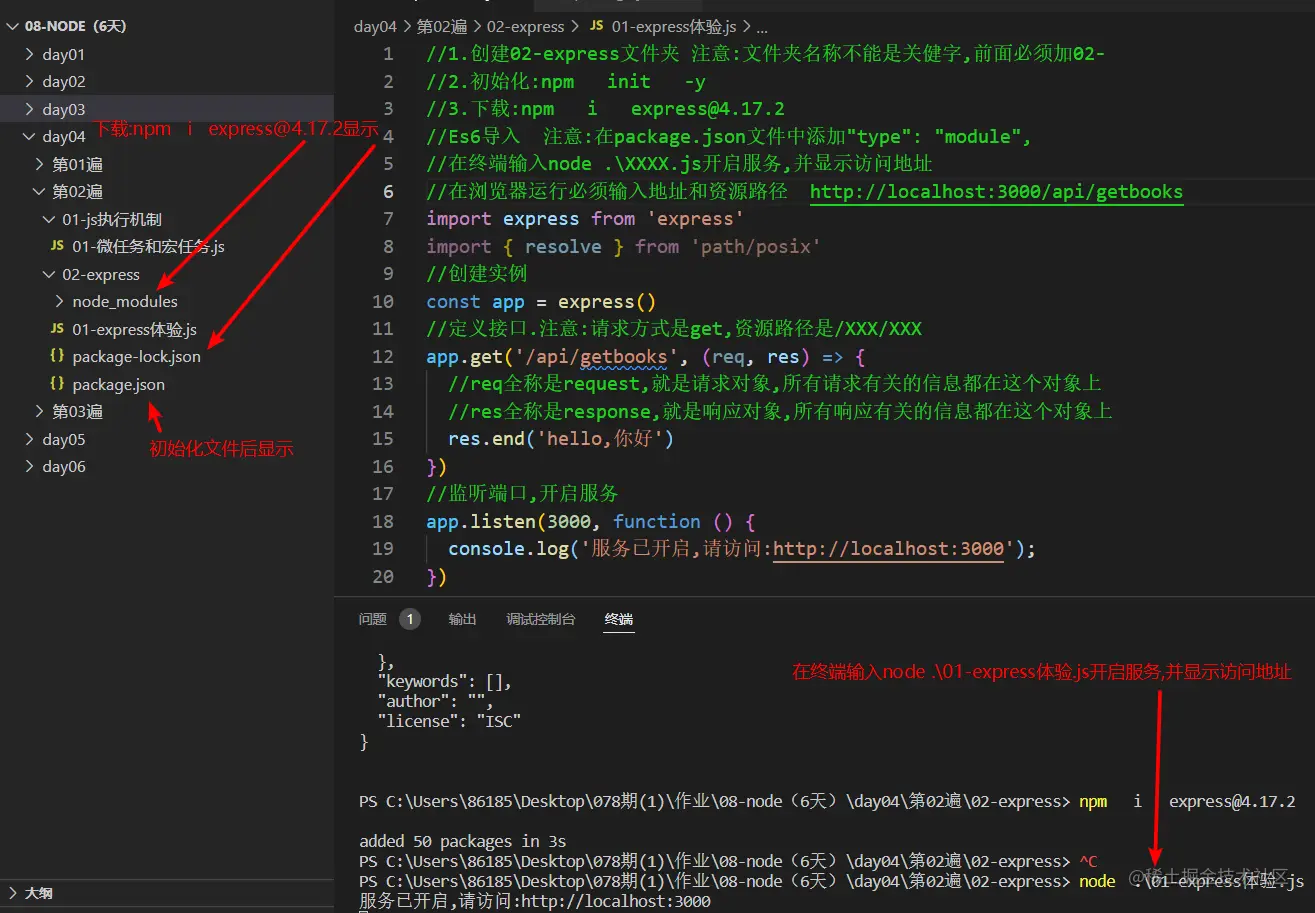Open the http://localhost:3000 link on line 19
Image resolution: width=1315 pixels, height=913 pixels.
(x=889, y=548)
